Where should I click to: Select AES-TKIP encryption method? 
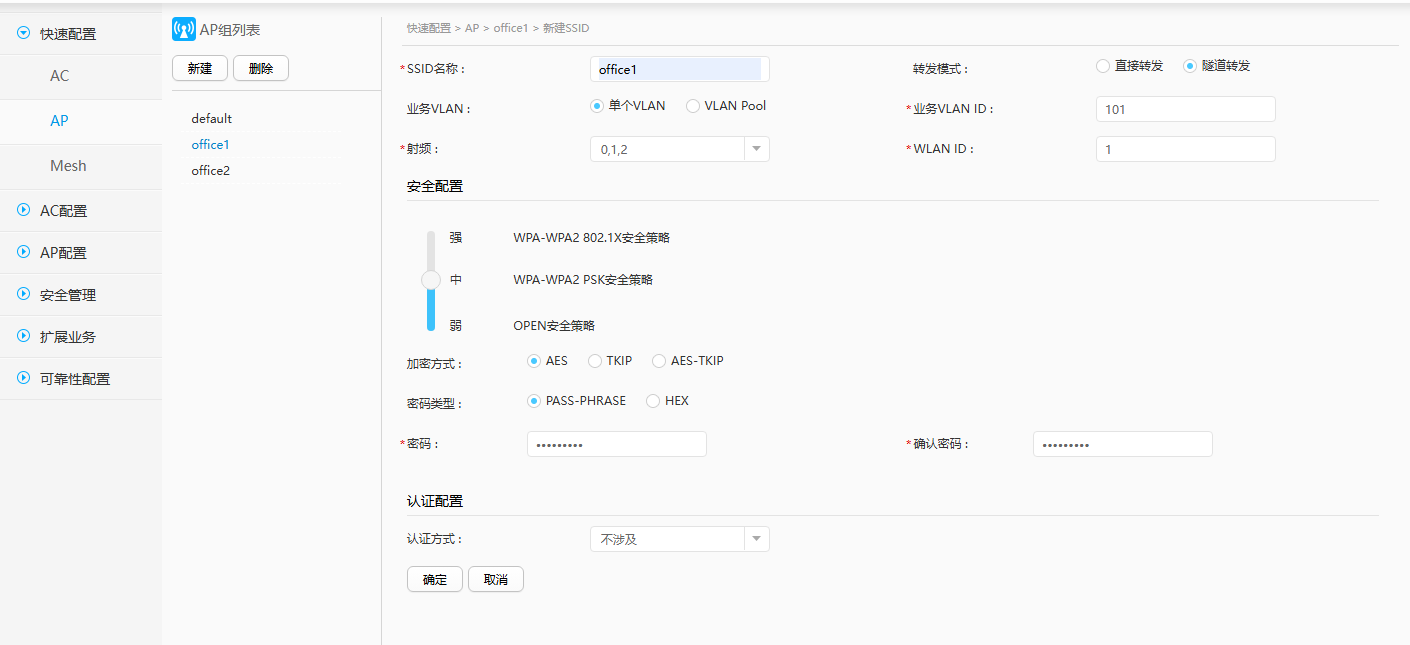[x=659, y=361]
